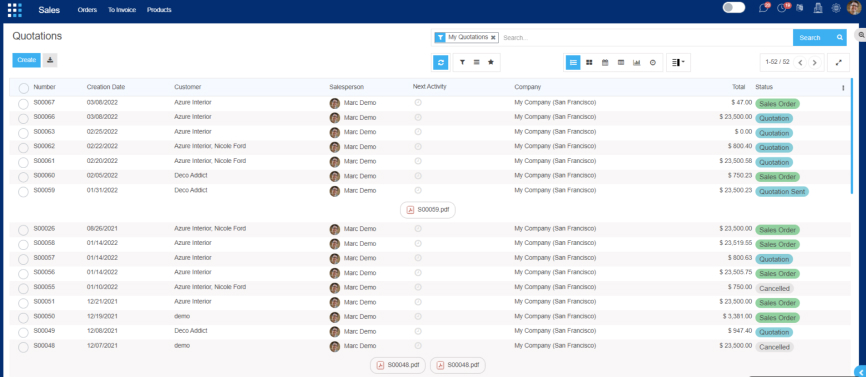Screen dimensions: 866x377
Task: Toggle the switch in the top bar
Action: (733, 8)
